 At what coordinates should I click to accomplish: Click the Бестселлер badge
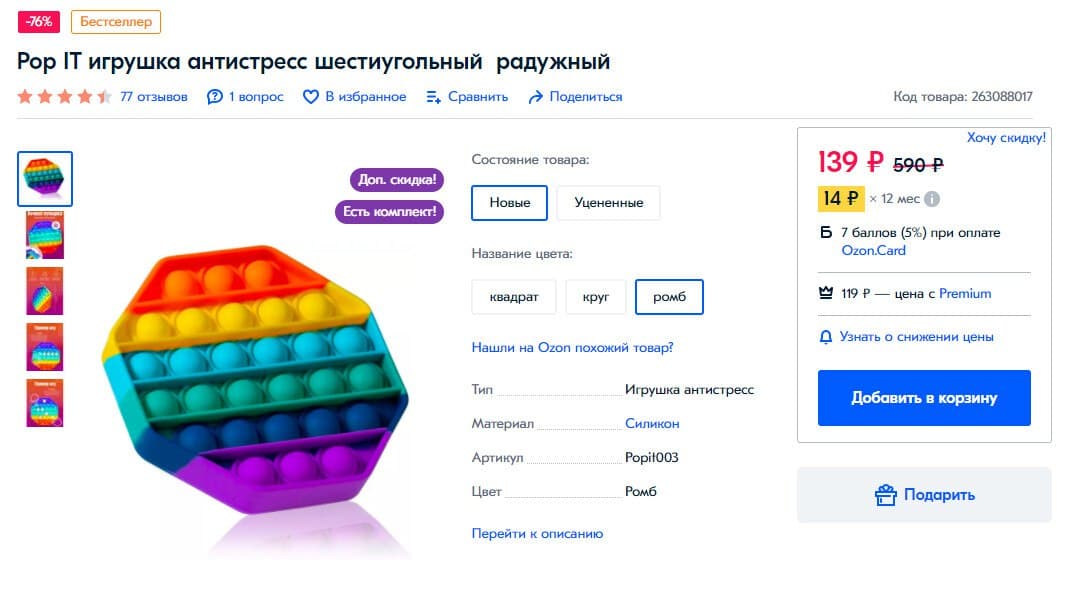coord(116,21)
